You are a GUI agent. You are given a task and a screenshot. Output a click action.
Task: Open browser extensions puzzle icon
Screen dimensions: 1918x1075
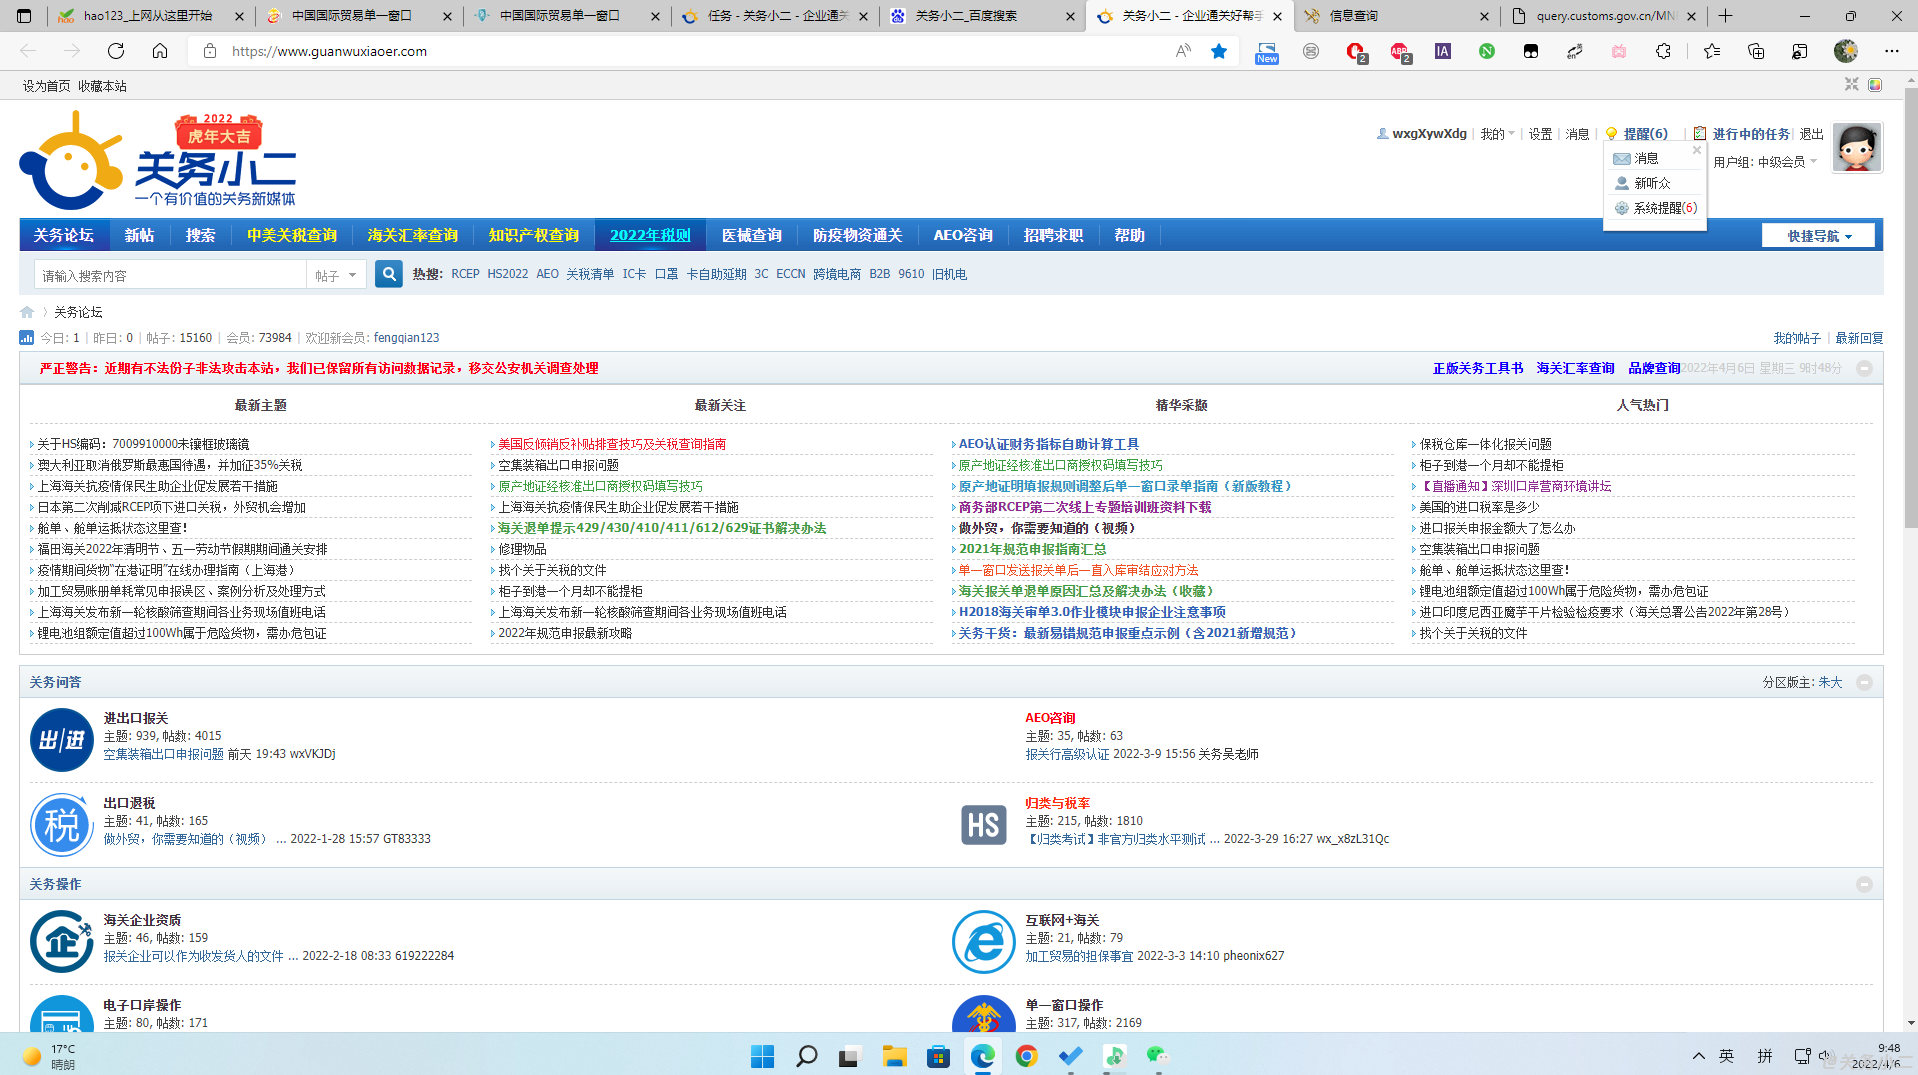coord(1663,51)
